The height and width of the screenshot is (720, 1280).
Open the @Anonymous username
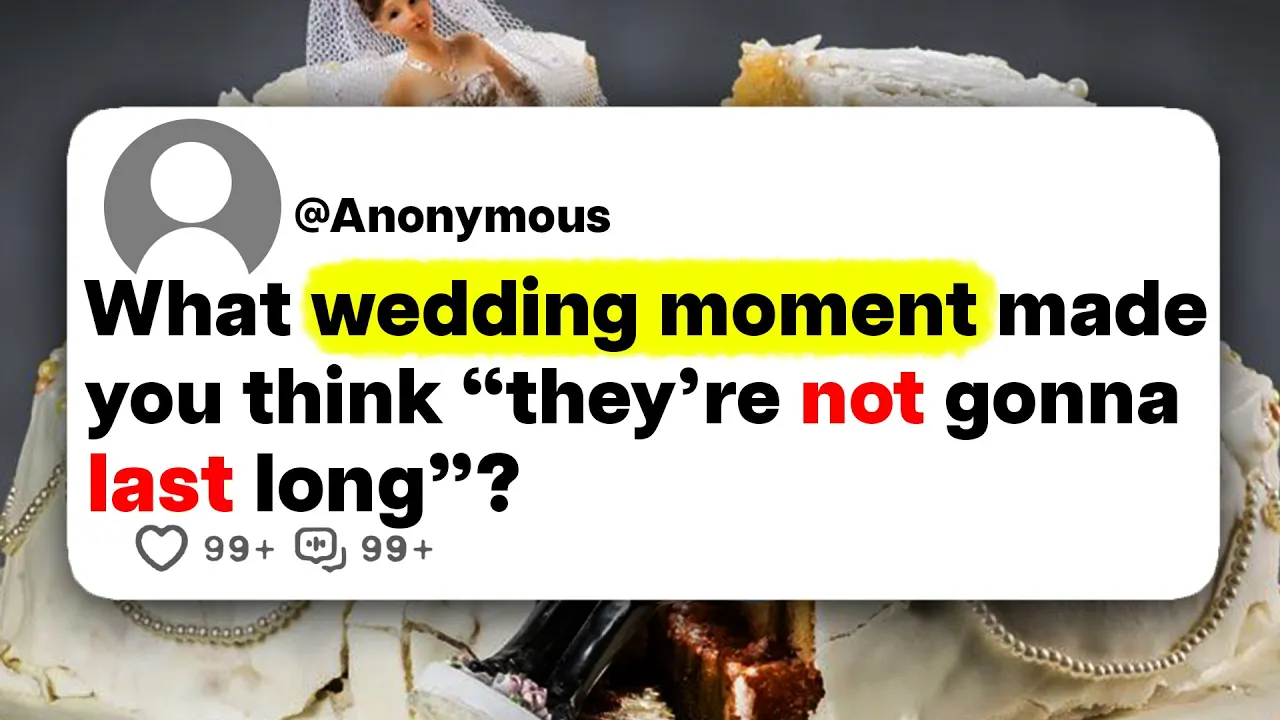pos(452,216)
